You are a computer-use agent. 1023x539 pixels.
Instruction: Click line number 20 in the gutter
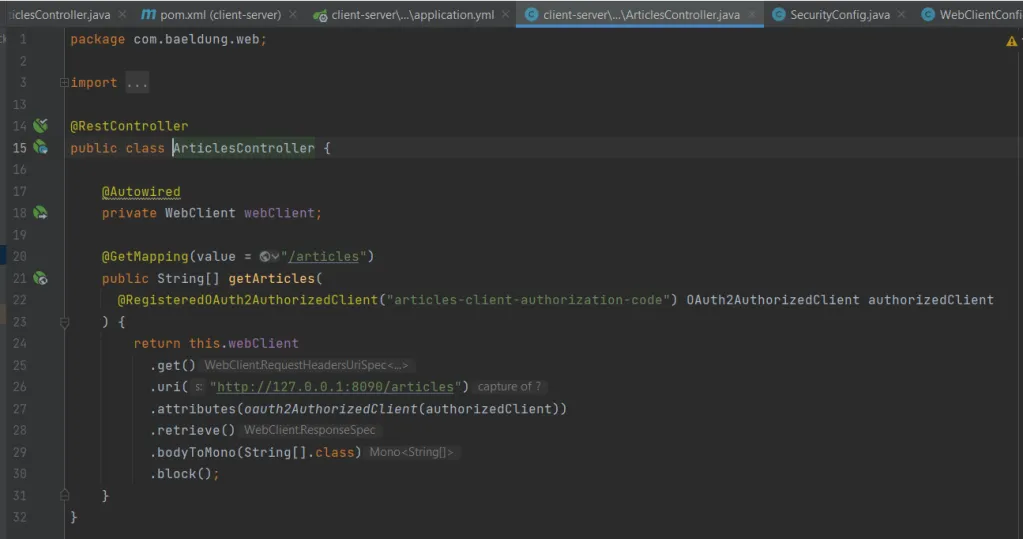(20, 256)
